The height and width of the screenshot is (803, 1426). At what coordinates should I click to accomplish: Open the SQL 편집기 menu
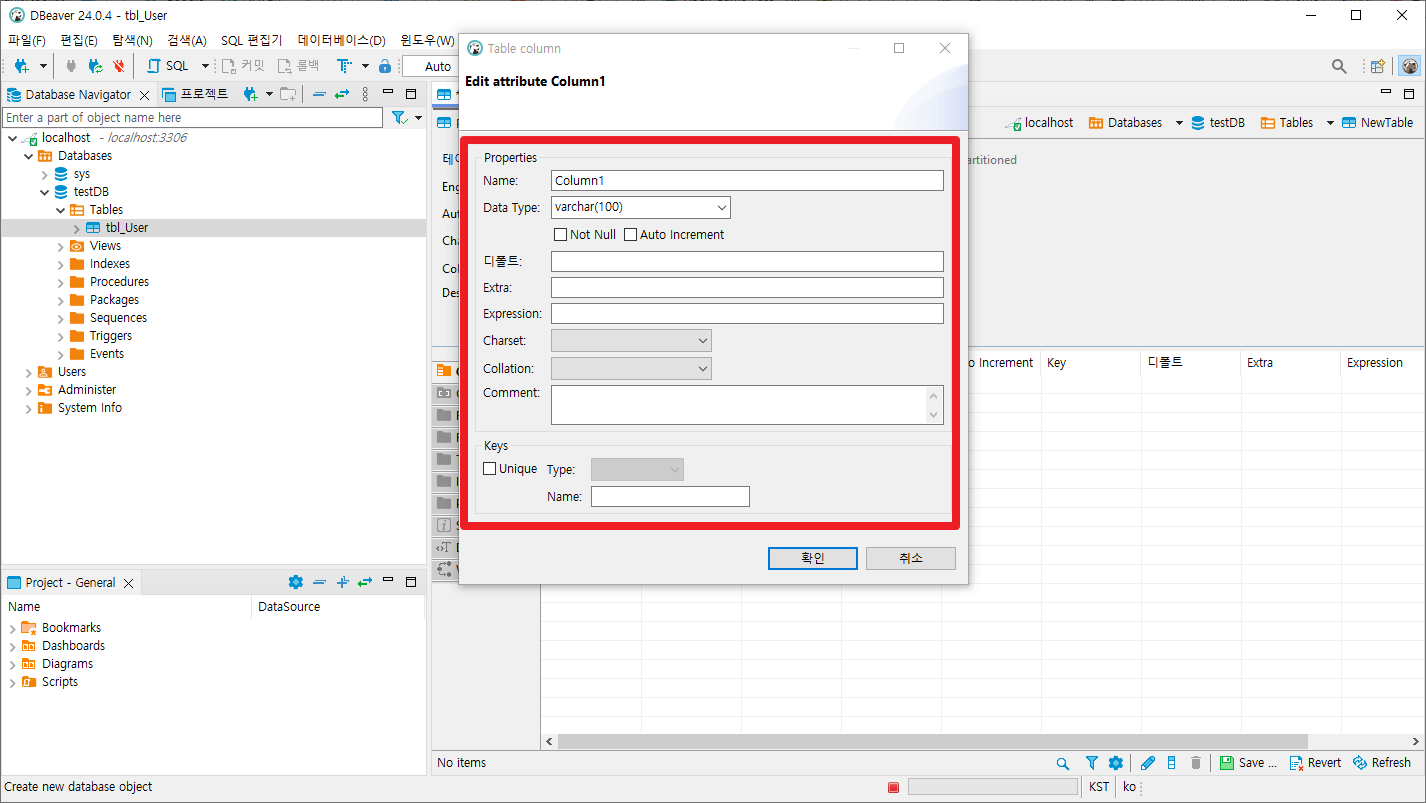click(252, 40)
